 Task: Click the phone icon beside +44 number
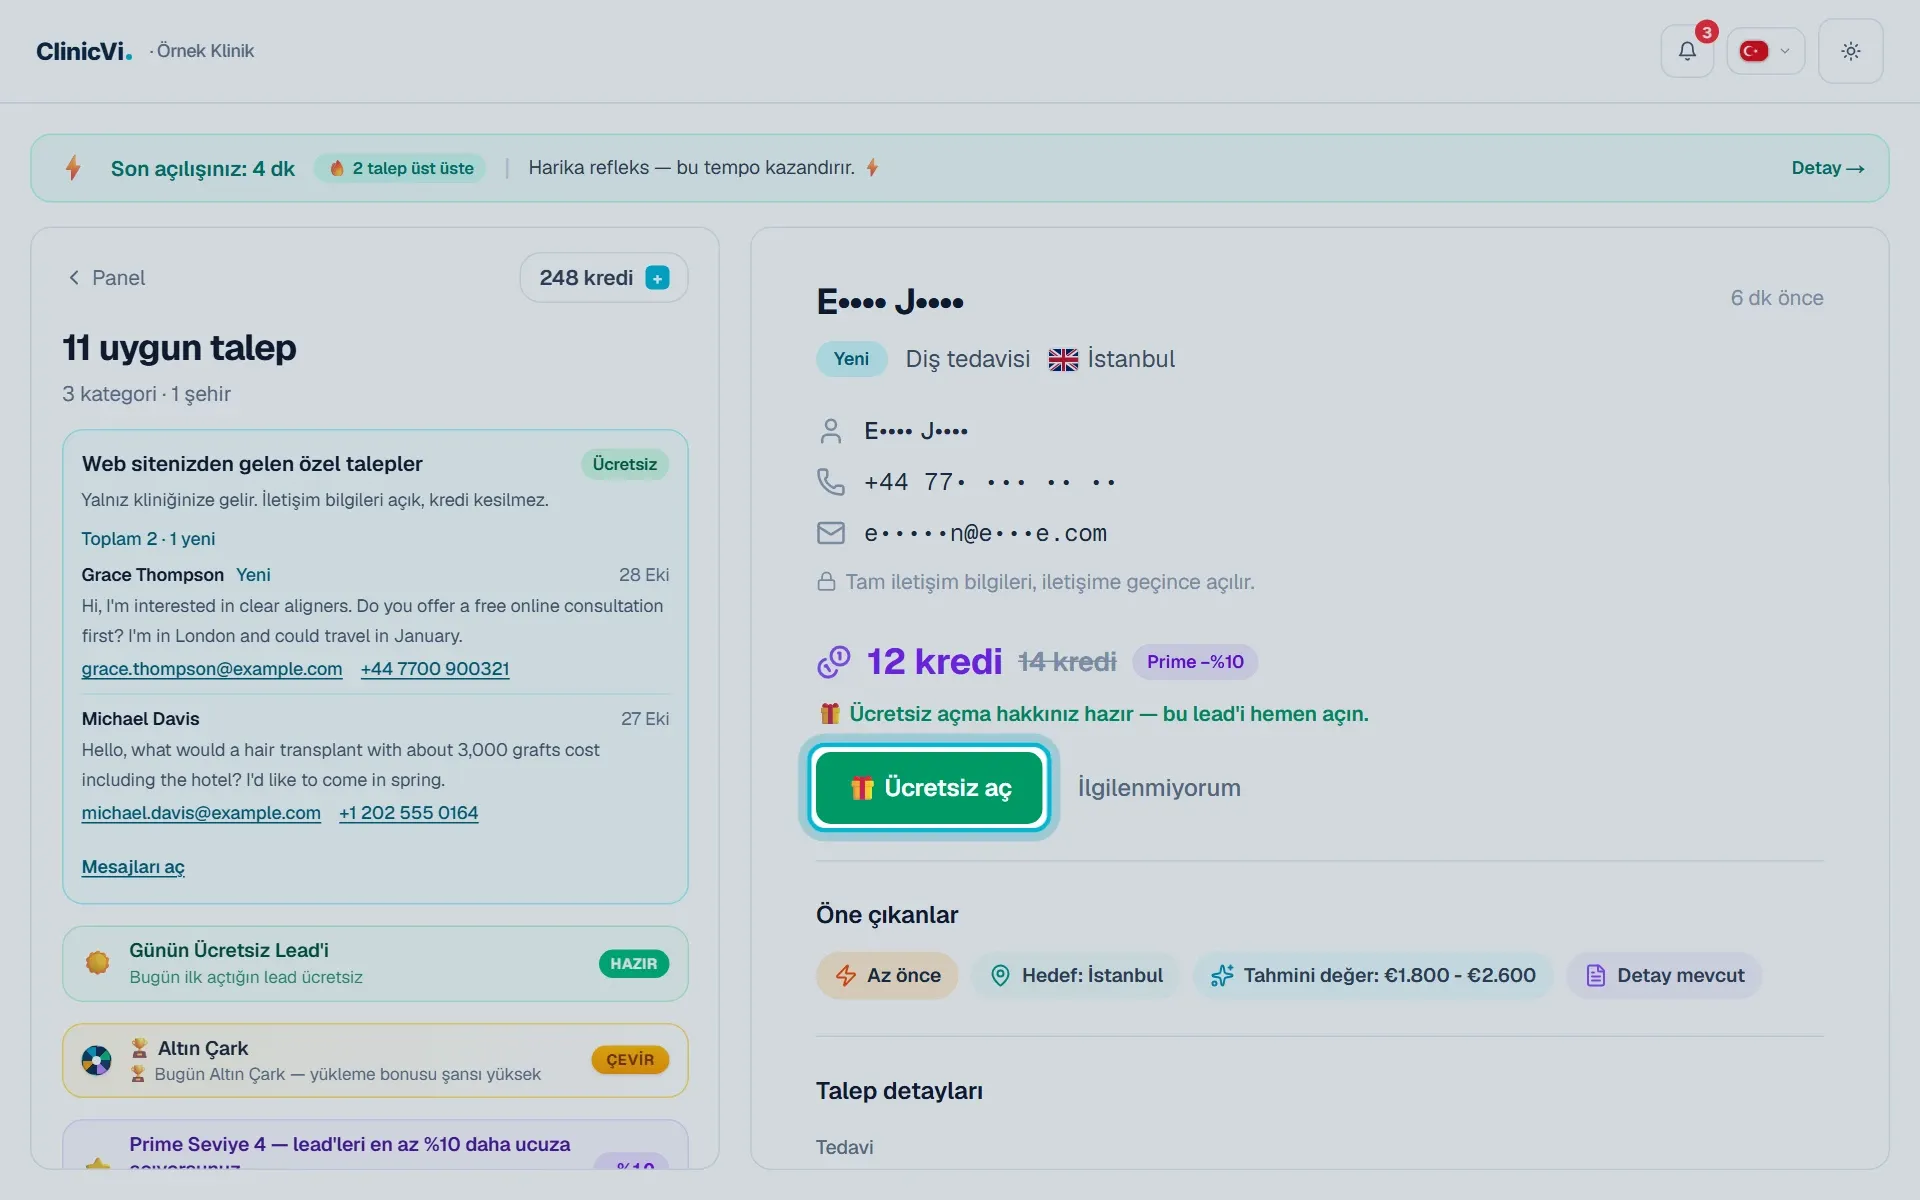(830, 482)
